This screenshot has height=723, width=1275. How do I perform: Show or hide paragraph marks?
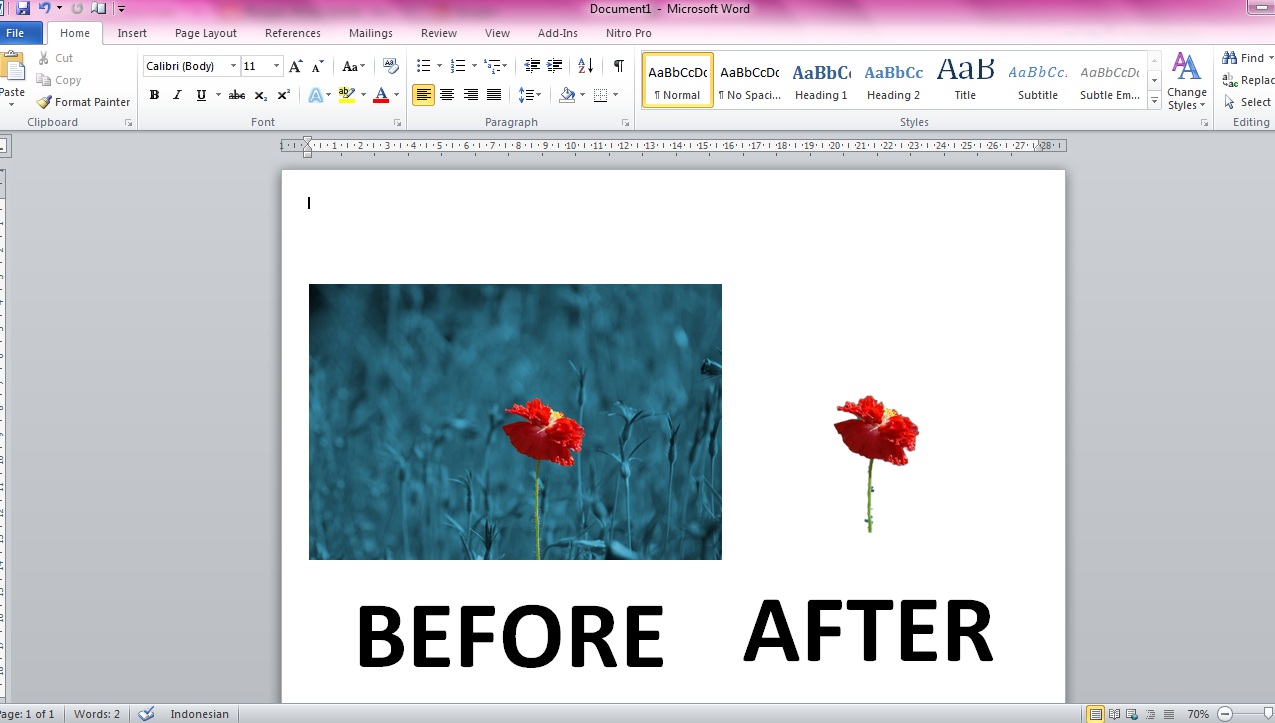tap(619, 66)
